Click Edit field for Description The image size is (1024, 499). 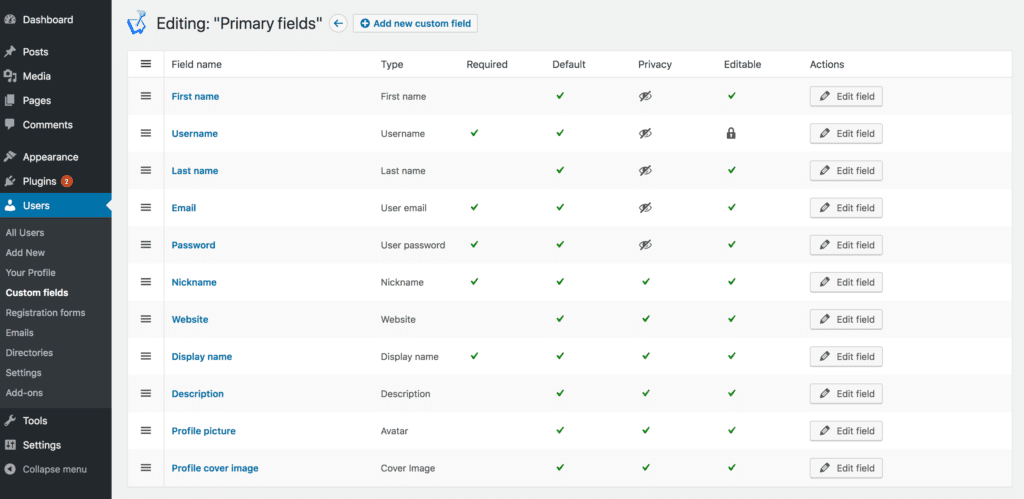pos(846,394)
